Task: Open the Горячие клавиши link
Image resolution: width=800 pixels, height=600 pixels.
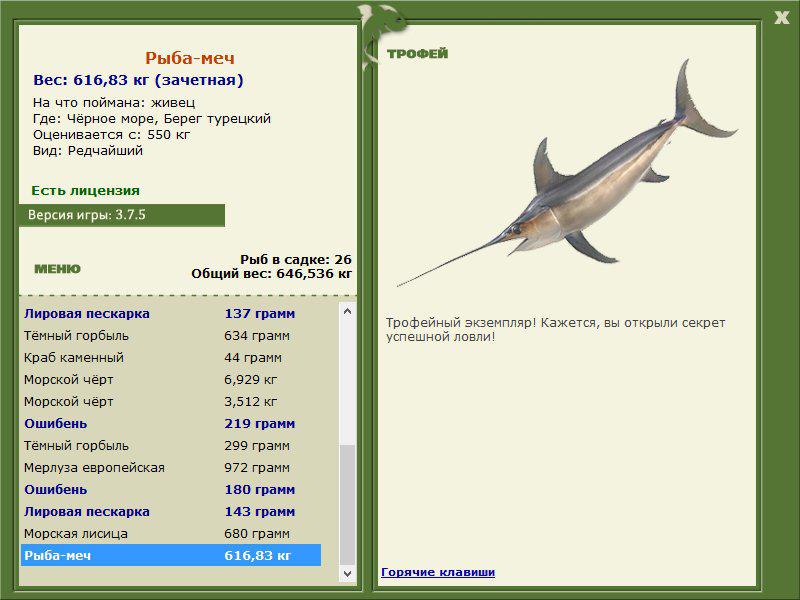Action: [x=438, y=572]
